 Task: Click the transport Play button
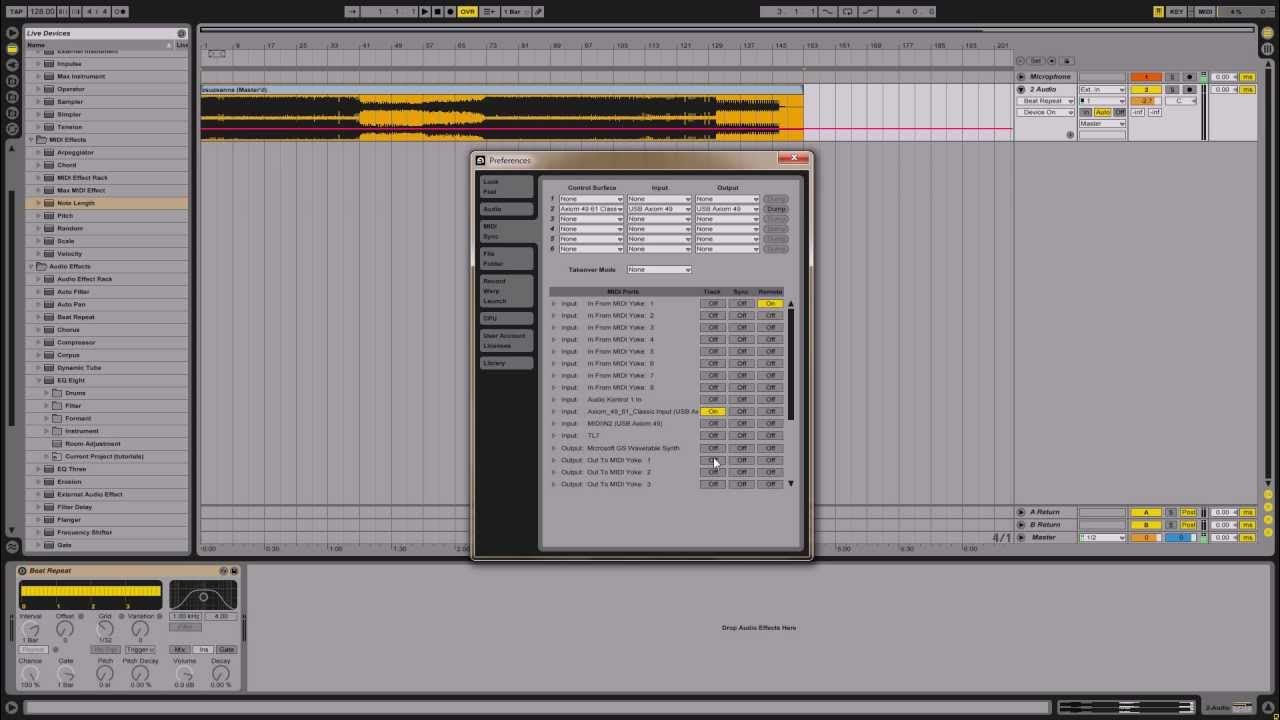pos(424,12)
